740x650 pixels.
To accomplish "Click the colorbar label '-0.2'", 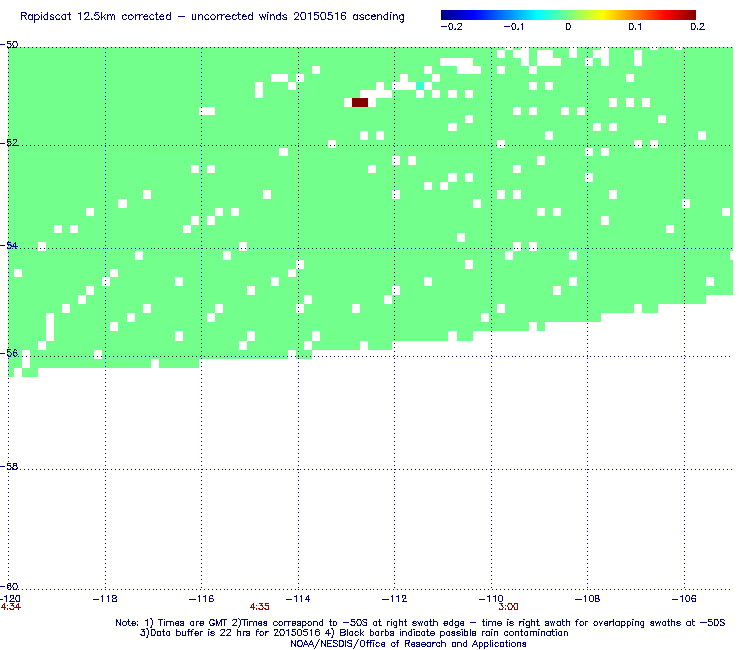I will (452, 27).
